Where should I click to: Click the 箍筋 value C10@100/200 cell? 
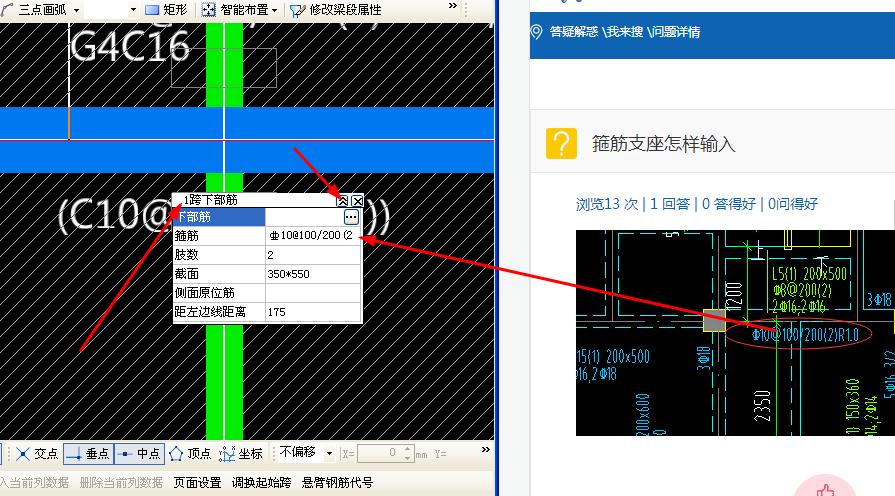[313, 235]
